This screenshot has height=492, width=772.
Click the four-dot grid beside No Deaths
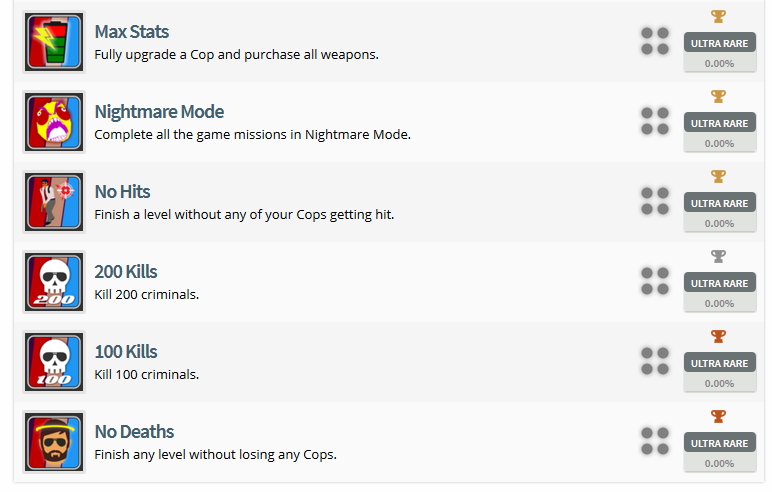coord(655,441)
